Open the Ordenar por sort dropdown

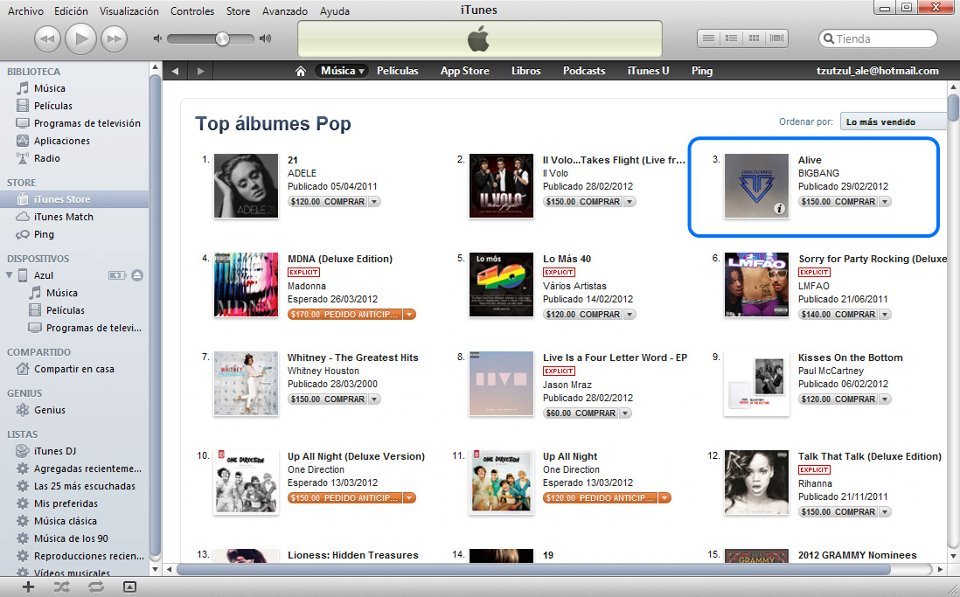(x=894, y=122)
